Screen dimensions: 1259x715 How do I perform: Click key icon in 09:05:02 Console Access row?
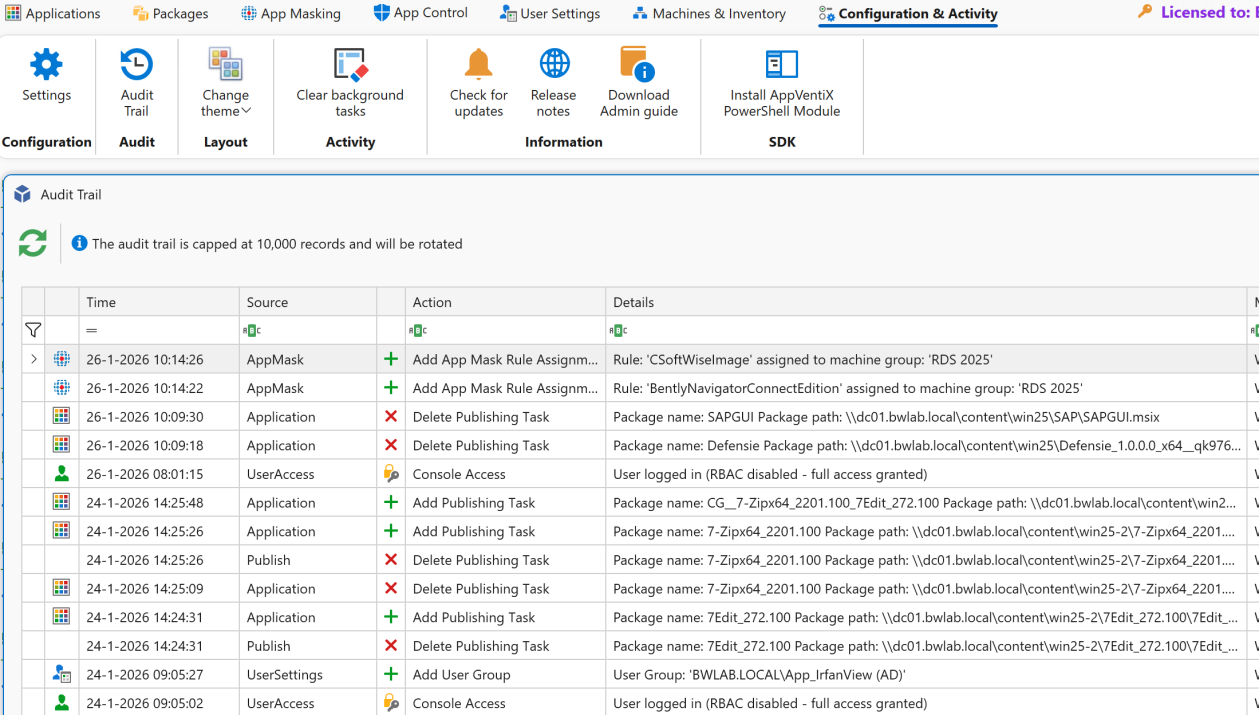pyautogui.click(x=391, y=703)
